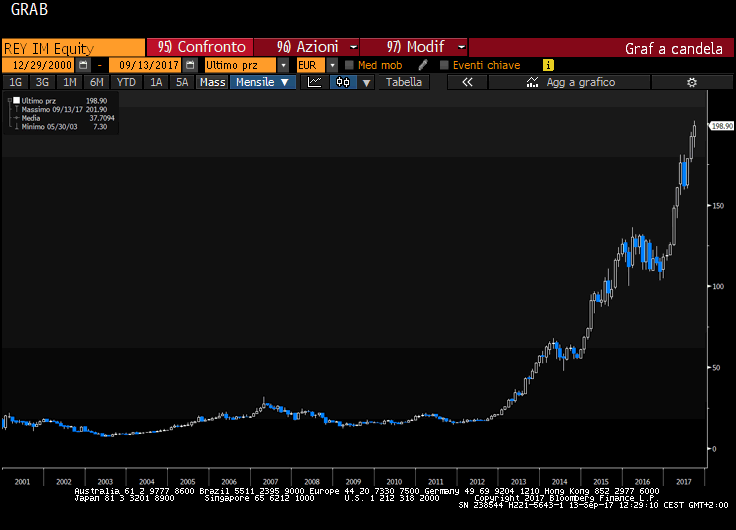736x530 pixels.
Task: Select the 1A time range tab
Action: tap(156, 82)
